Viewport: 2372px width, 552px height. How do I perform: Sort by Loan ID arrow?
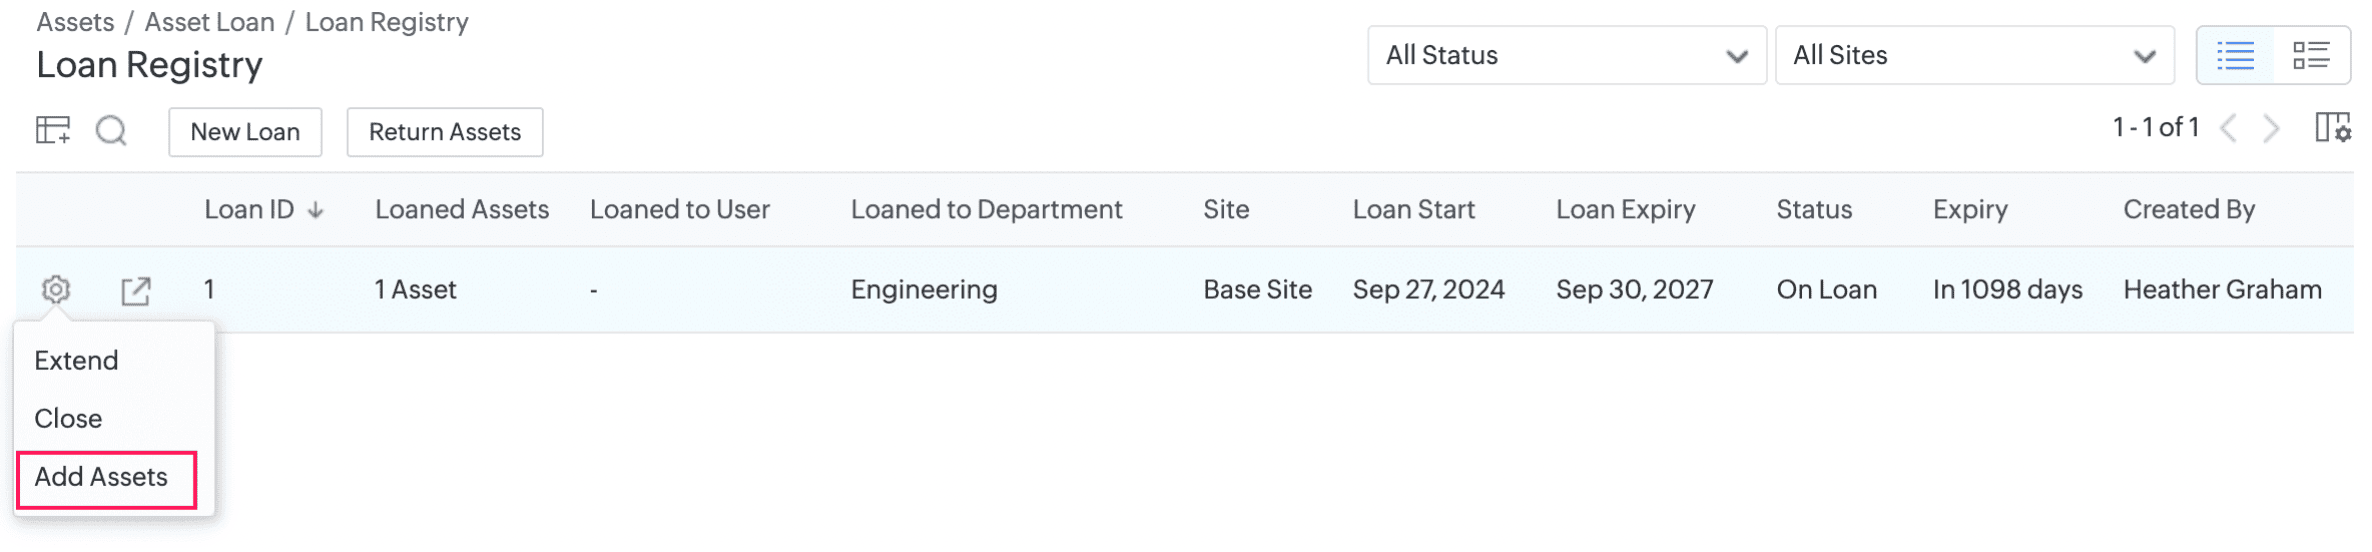tap(316, 210)
